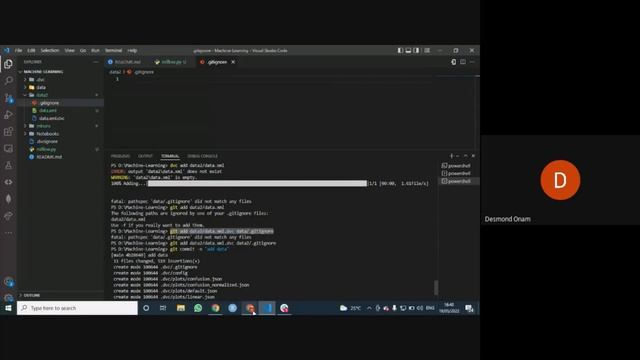Close the terminal panel

pos(473,156)
